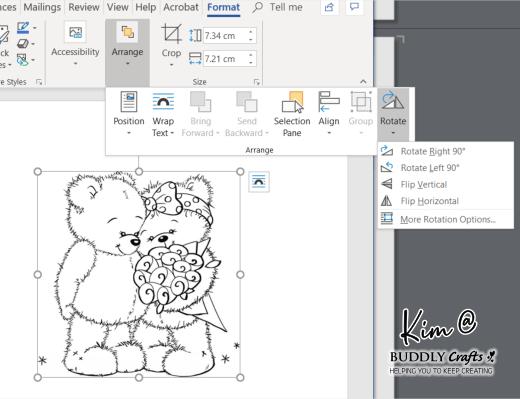This screenshot has height=399, width=520.
Task: Click the top-left image resize handle
Action: pyautogui.click(x=38, y=171)
